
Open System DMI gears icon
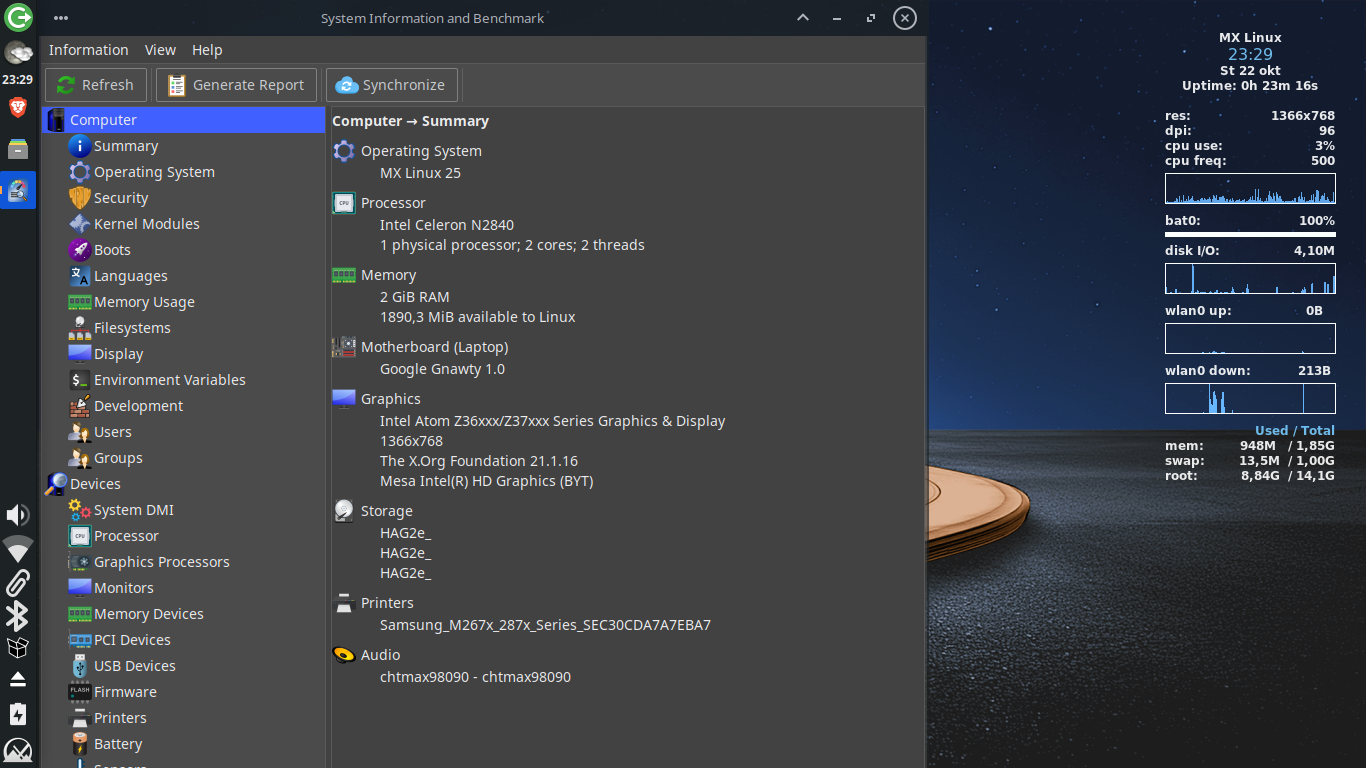click(x=79, y=510)
